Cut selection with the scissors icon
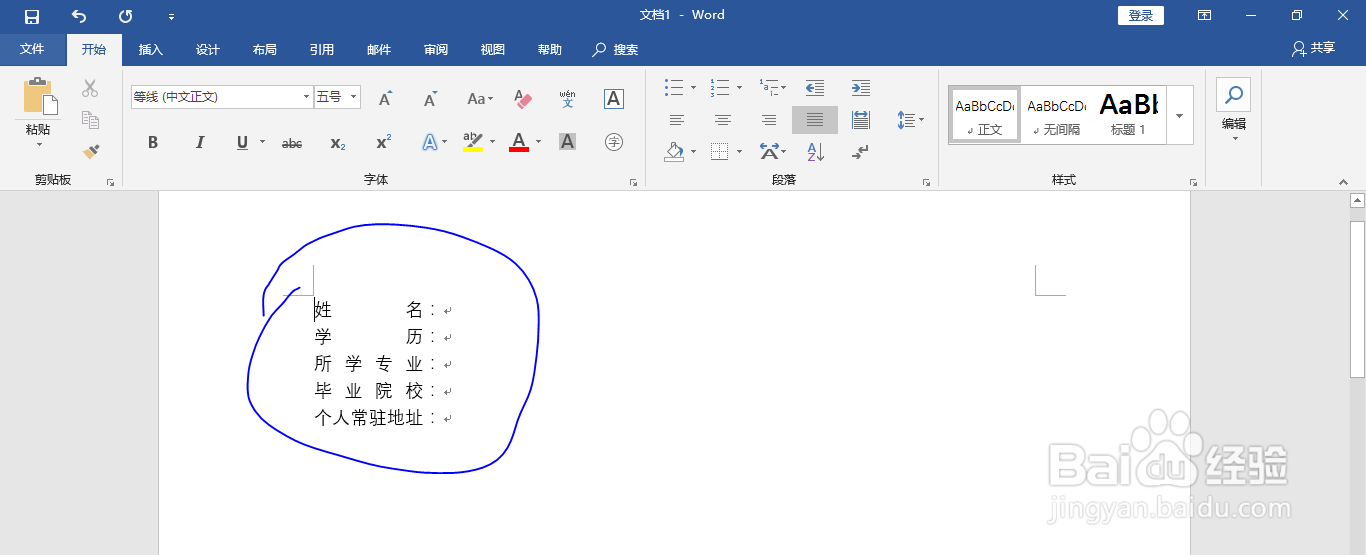 [x=90, y=88]
